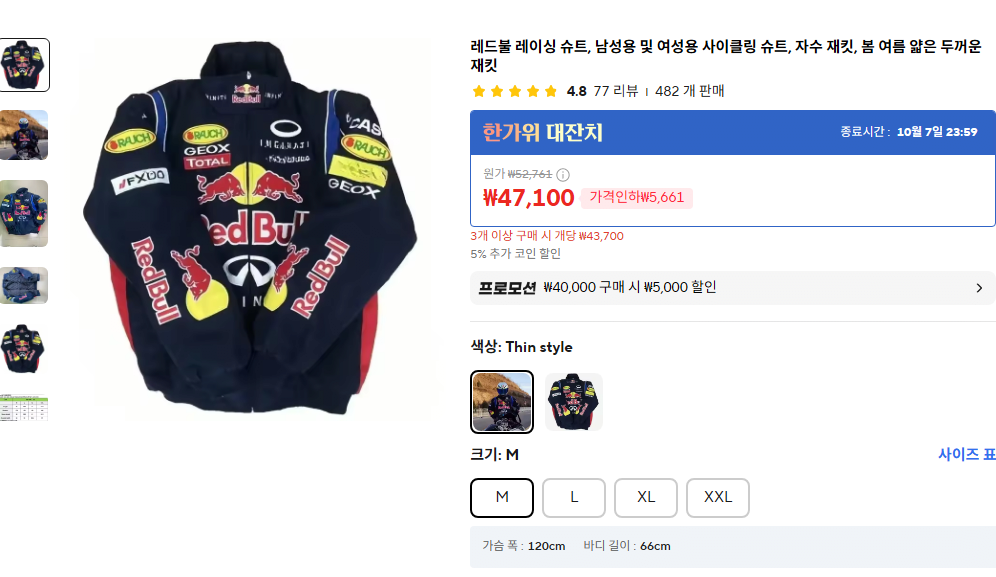Expand the promotion ₩5,000 discount chevron
This screenshot has height=577, width=996.
tap(979, 288)
